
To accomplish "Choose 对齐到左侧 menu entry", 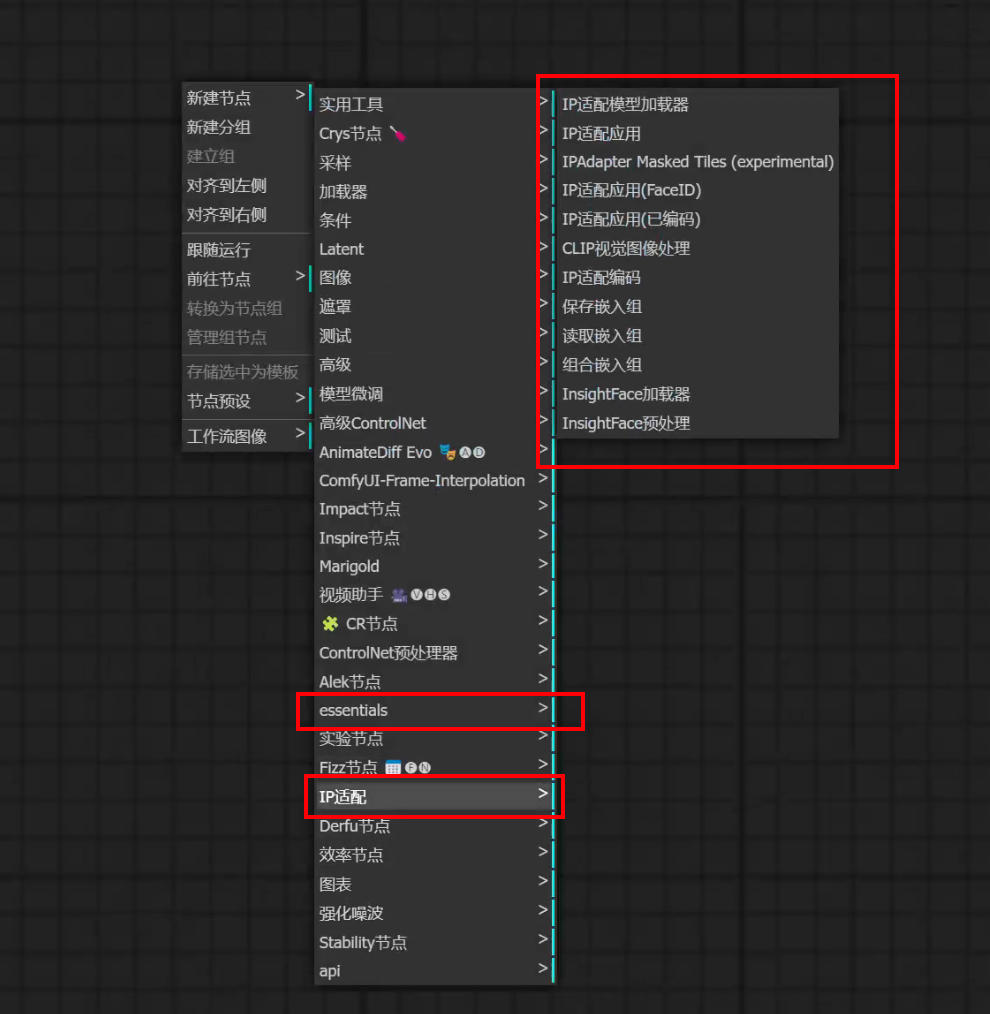I will 246,186.
